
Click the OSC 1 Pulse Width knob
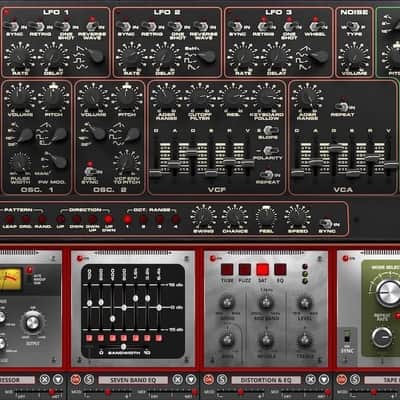pos(20,163)
